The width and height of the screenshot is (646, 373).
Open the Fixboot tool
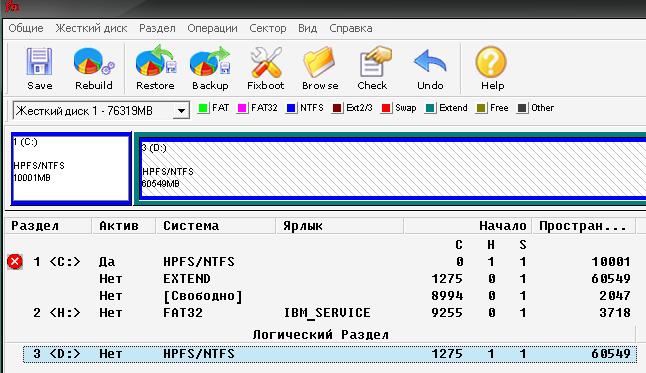point(266,62)
